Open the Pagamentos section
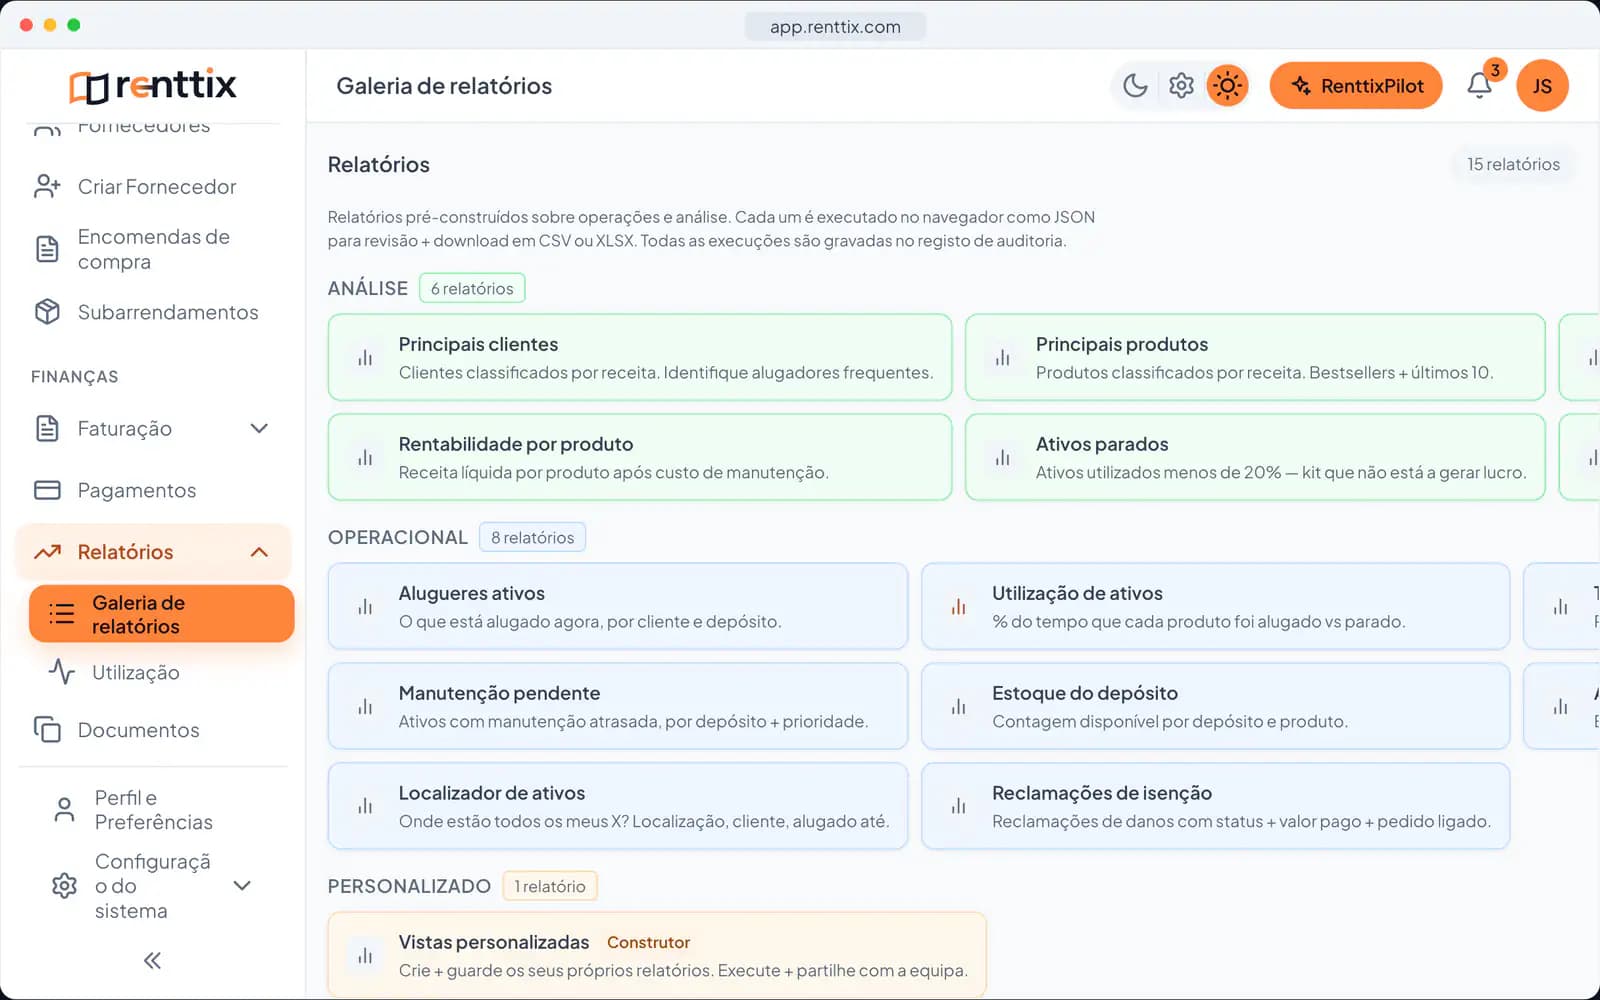The height and width of the screenshot is (1000, 1600). tap(153, 490)
